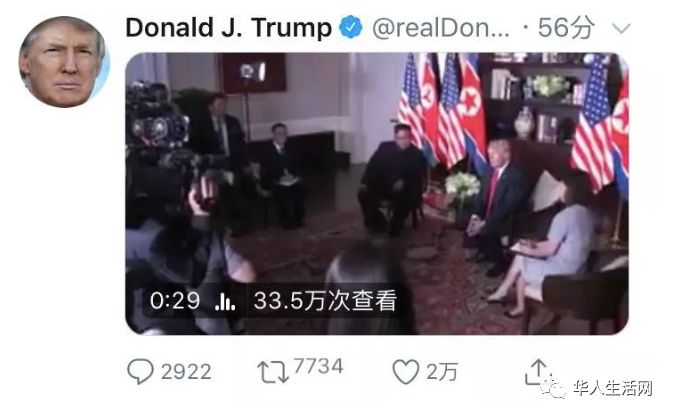Click the reply speech bubble icon
This screenshot has width=674, height=418.
(x=140, y=371)
